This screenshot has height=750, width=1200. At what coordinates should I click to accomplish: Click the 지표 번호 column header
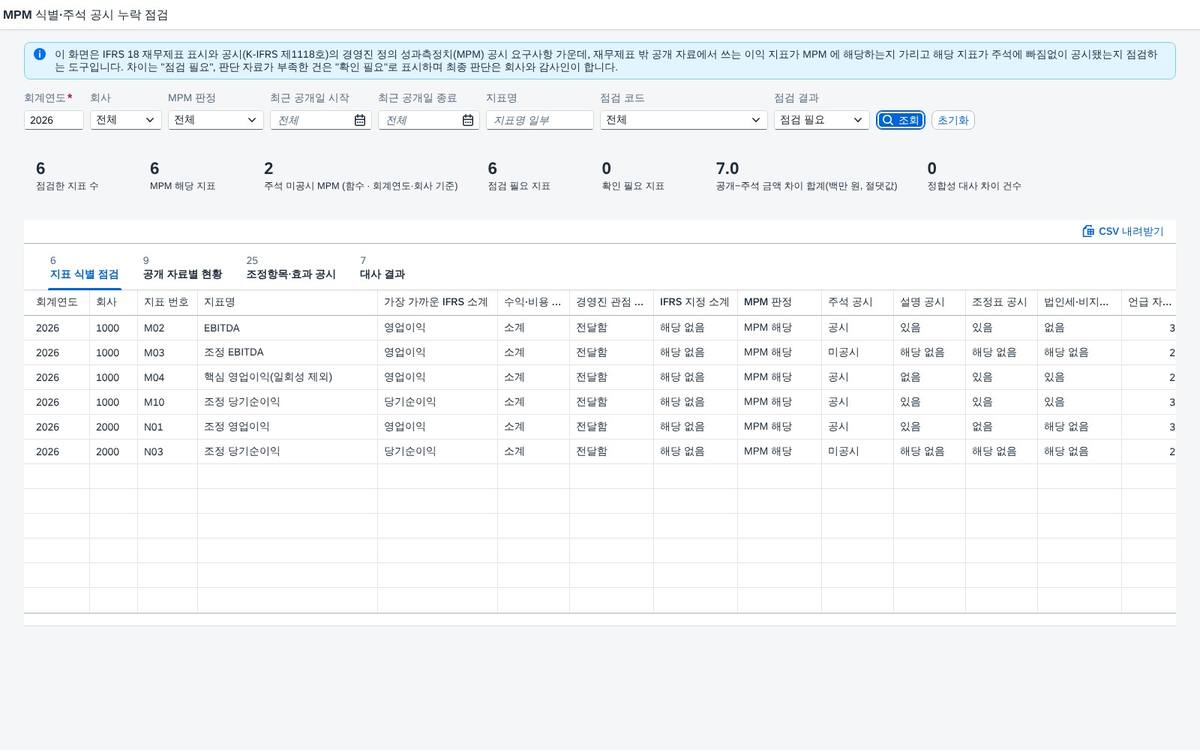pos(167,302)
